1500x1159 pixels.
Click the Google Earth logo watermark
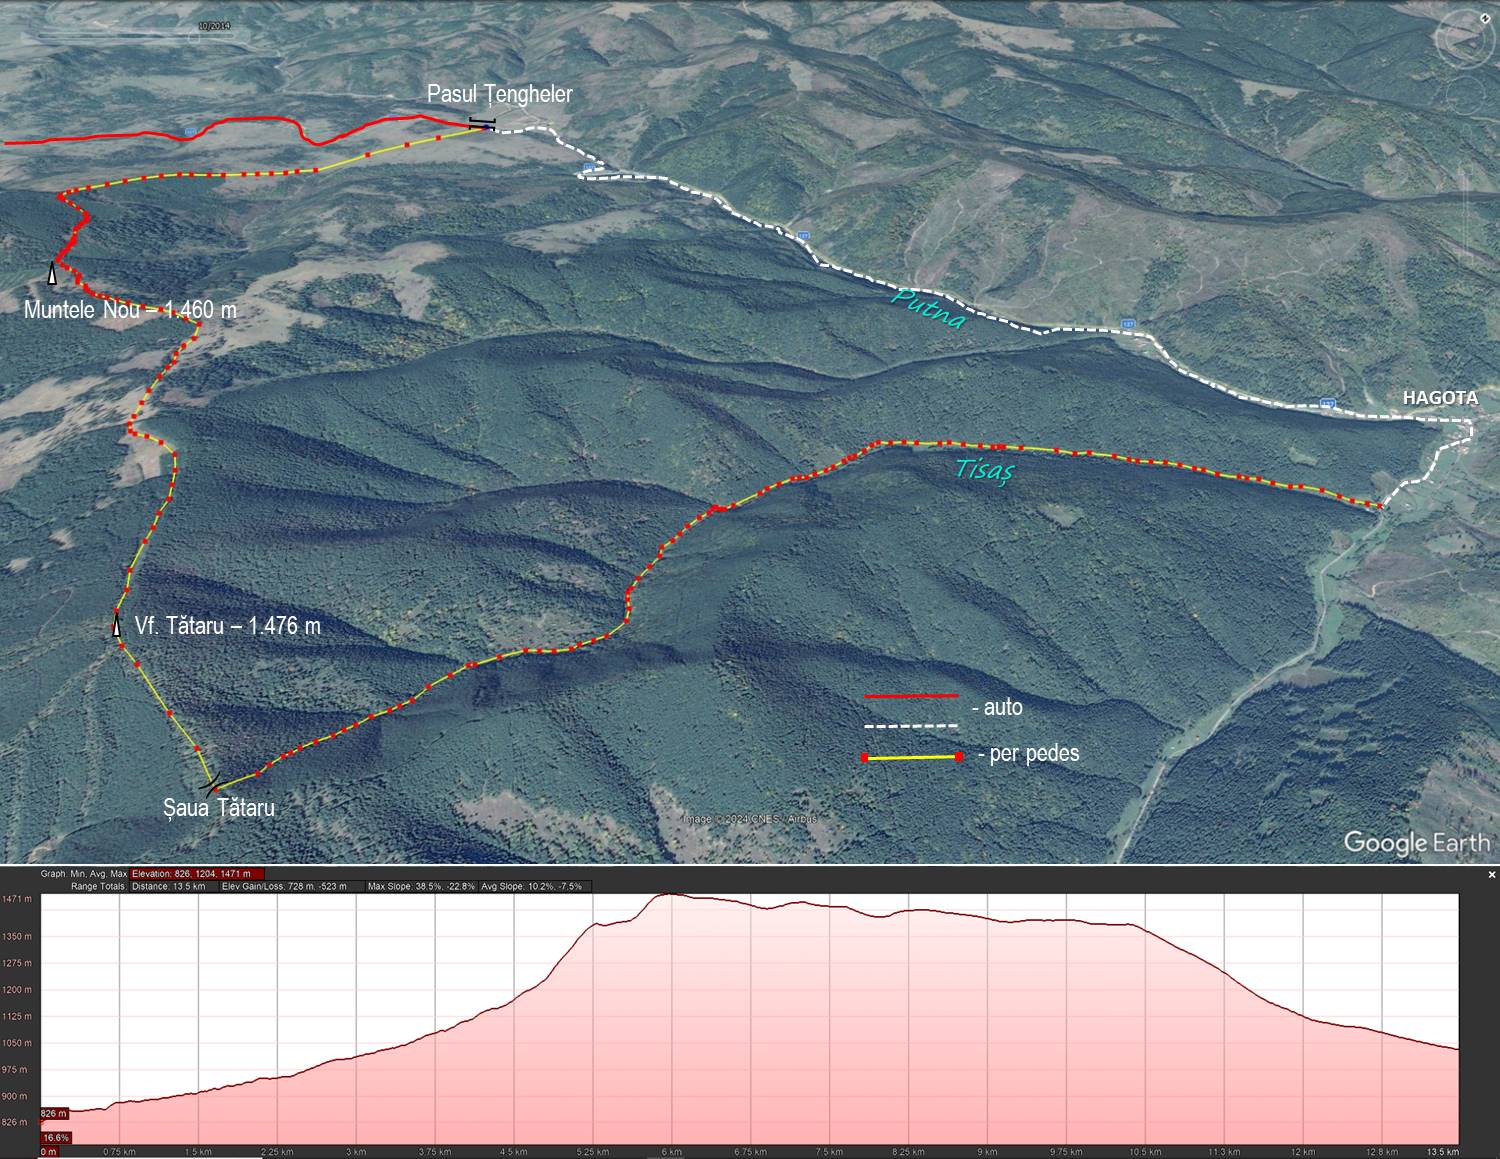point(1416,842)
